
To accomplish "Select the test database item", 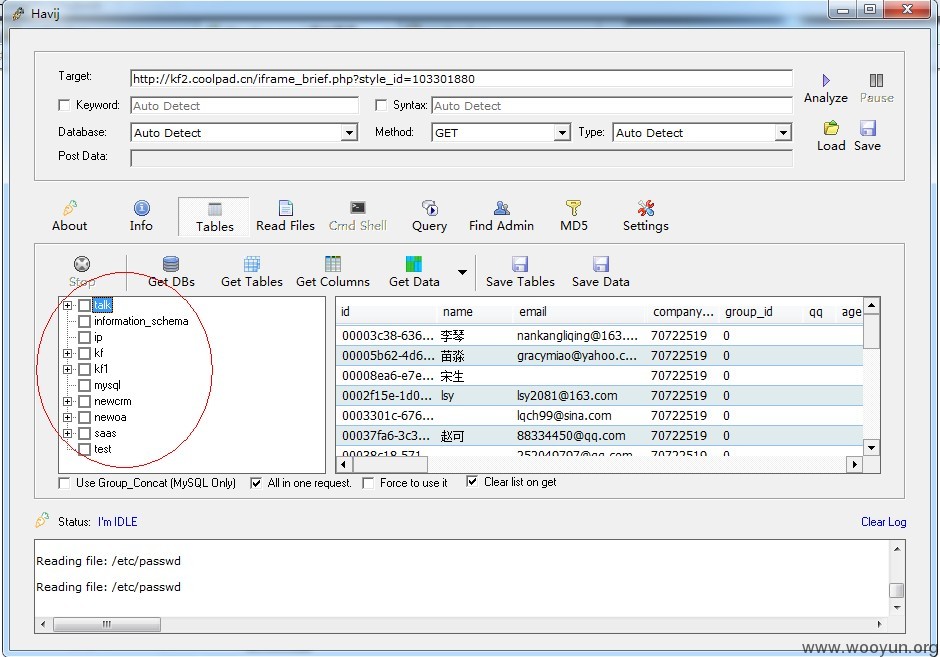I will click(x=103, y=449).
